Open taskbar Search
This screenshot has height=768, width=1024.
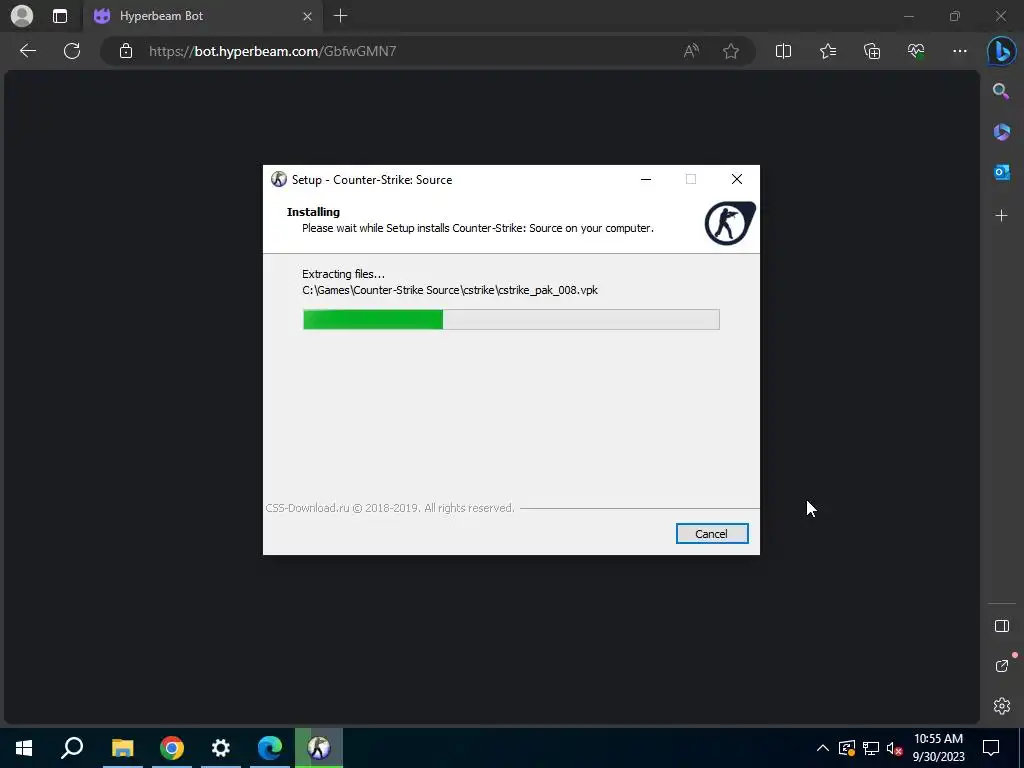pos(72,748)
